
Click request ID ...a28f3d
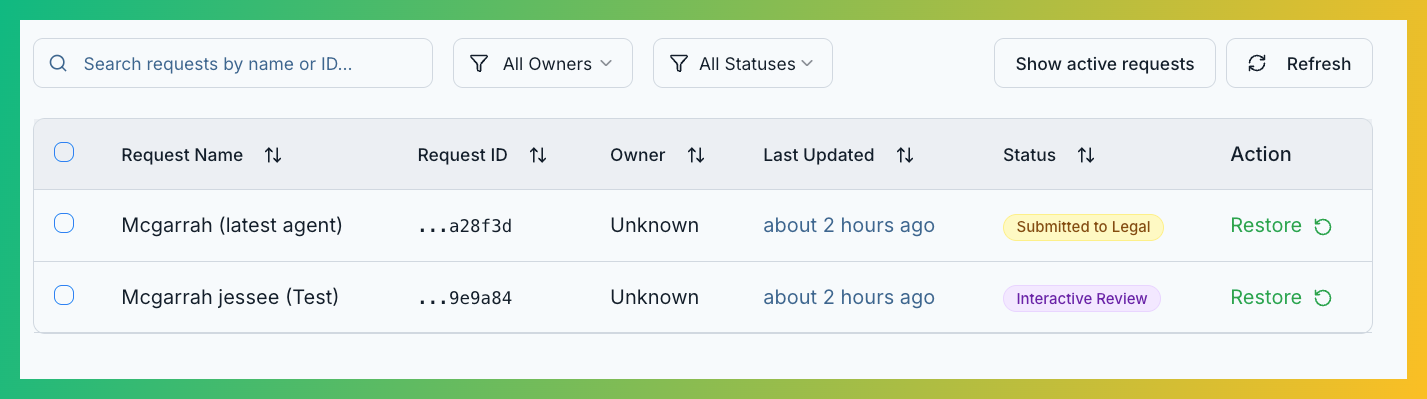pos(465,226)
